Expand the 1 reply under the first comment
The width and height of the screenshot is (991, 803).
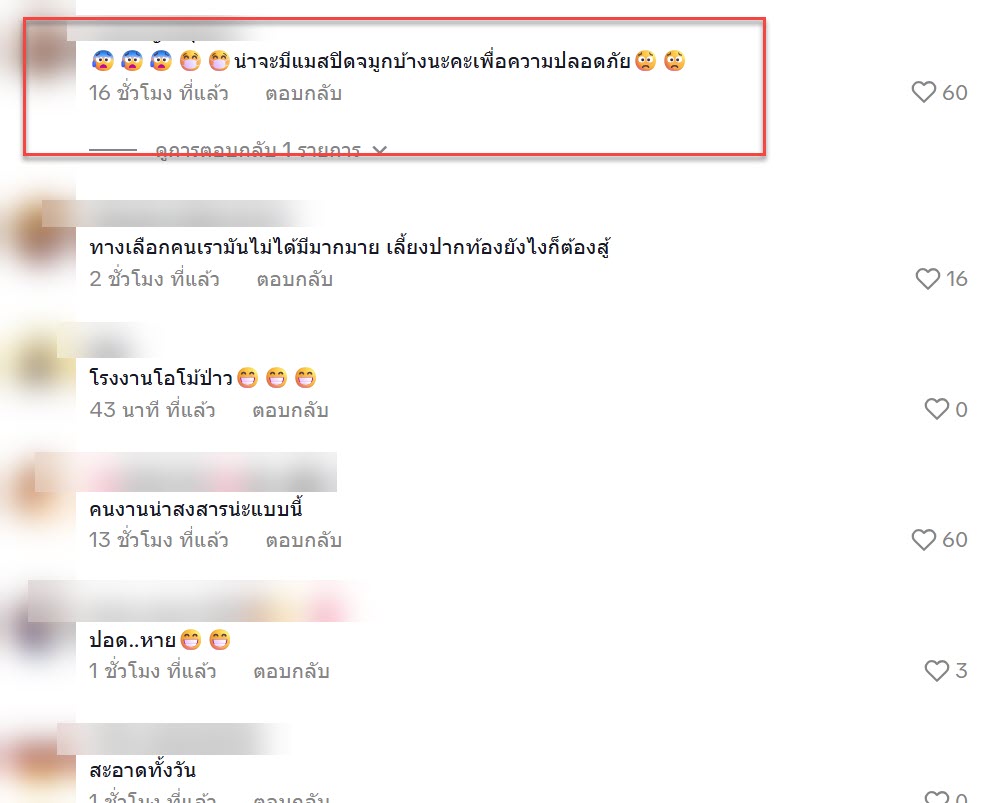[x=258, y=150]
